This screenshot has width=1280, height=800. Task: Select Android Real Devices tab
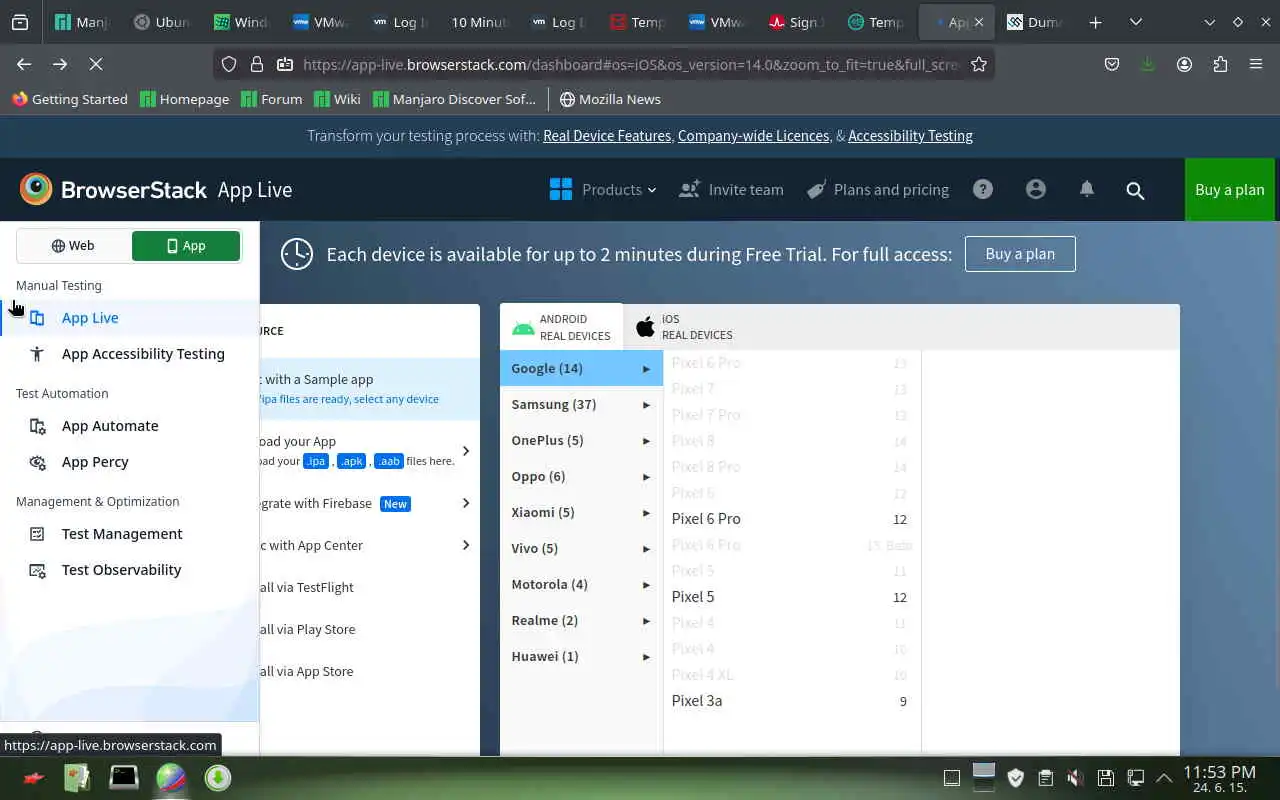pos(561,327)
